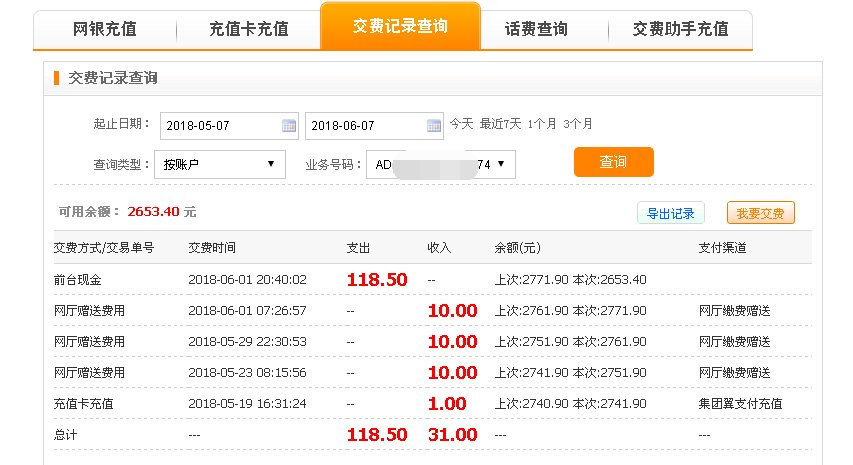The height and width of the screenshot is (465, 853).
Task: Choose the 最近7天 date shortcut
Action: pos(500,124)
